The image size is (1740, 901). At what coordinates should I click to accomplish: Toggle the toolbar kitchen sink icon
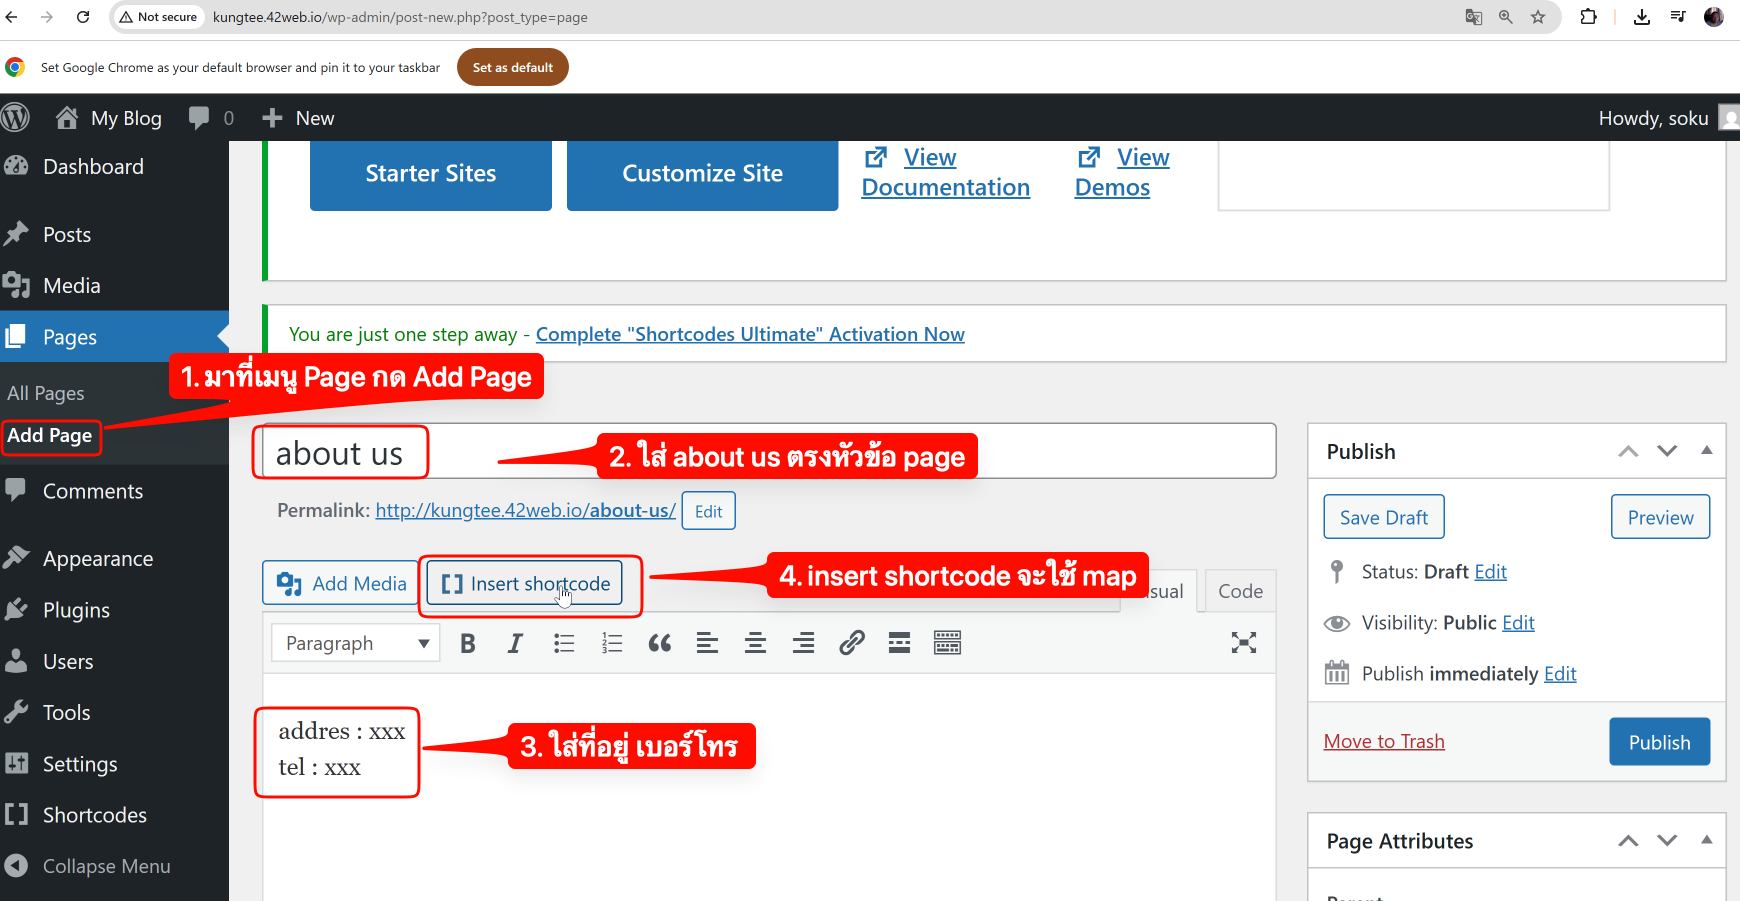coord(947,643)
